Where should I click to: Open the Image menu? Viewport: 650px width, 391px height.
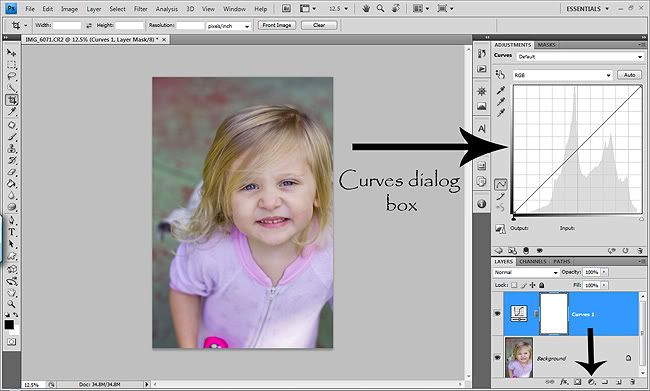69,9
